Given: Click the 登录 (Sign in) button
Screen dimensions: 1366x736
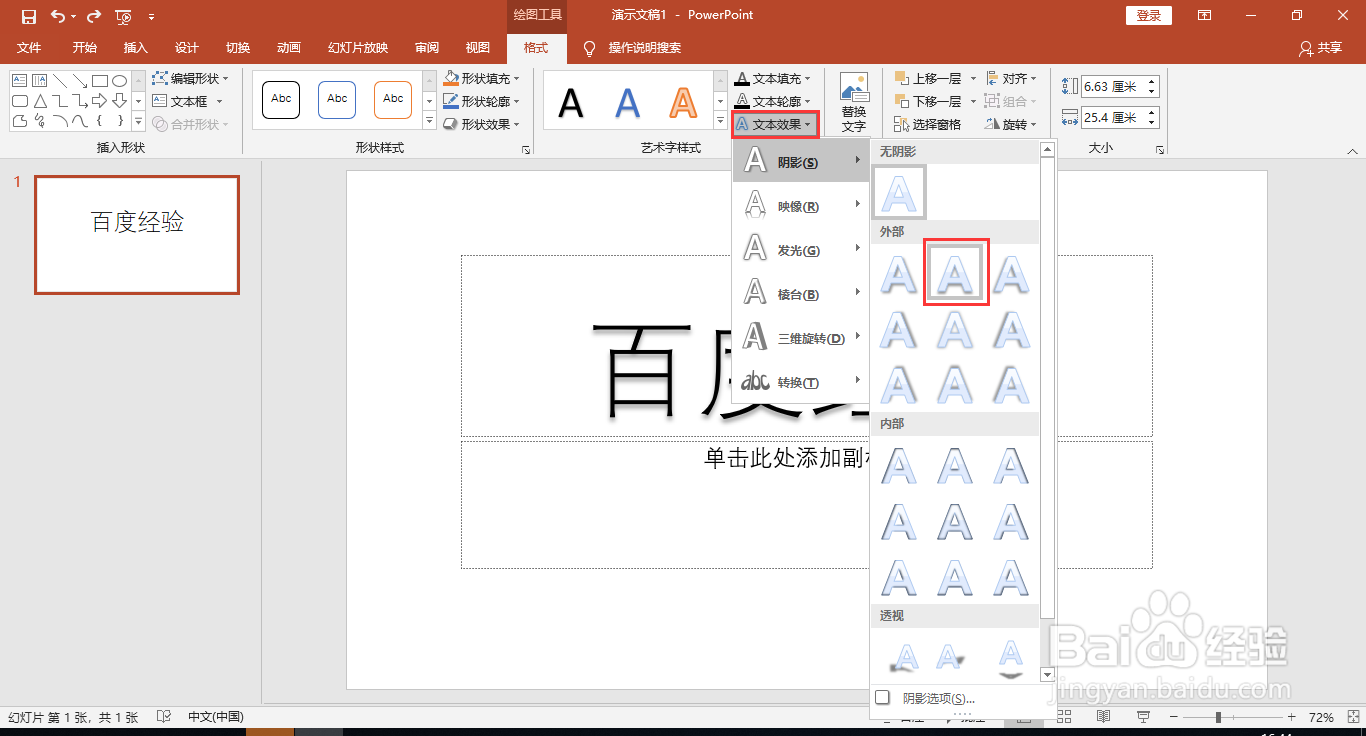Looking at the screenshot, I should click(1149, 15).
